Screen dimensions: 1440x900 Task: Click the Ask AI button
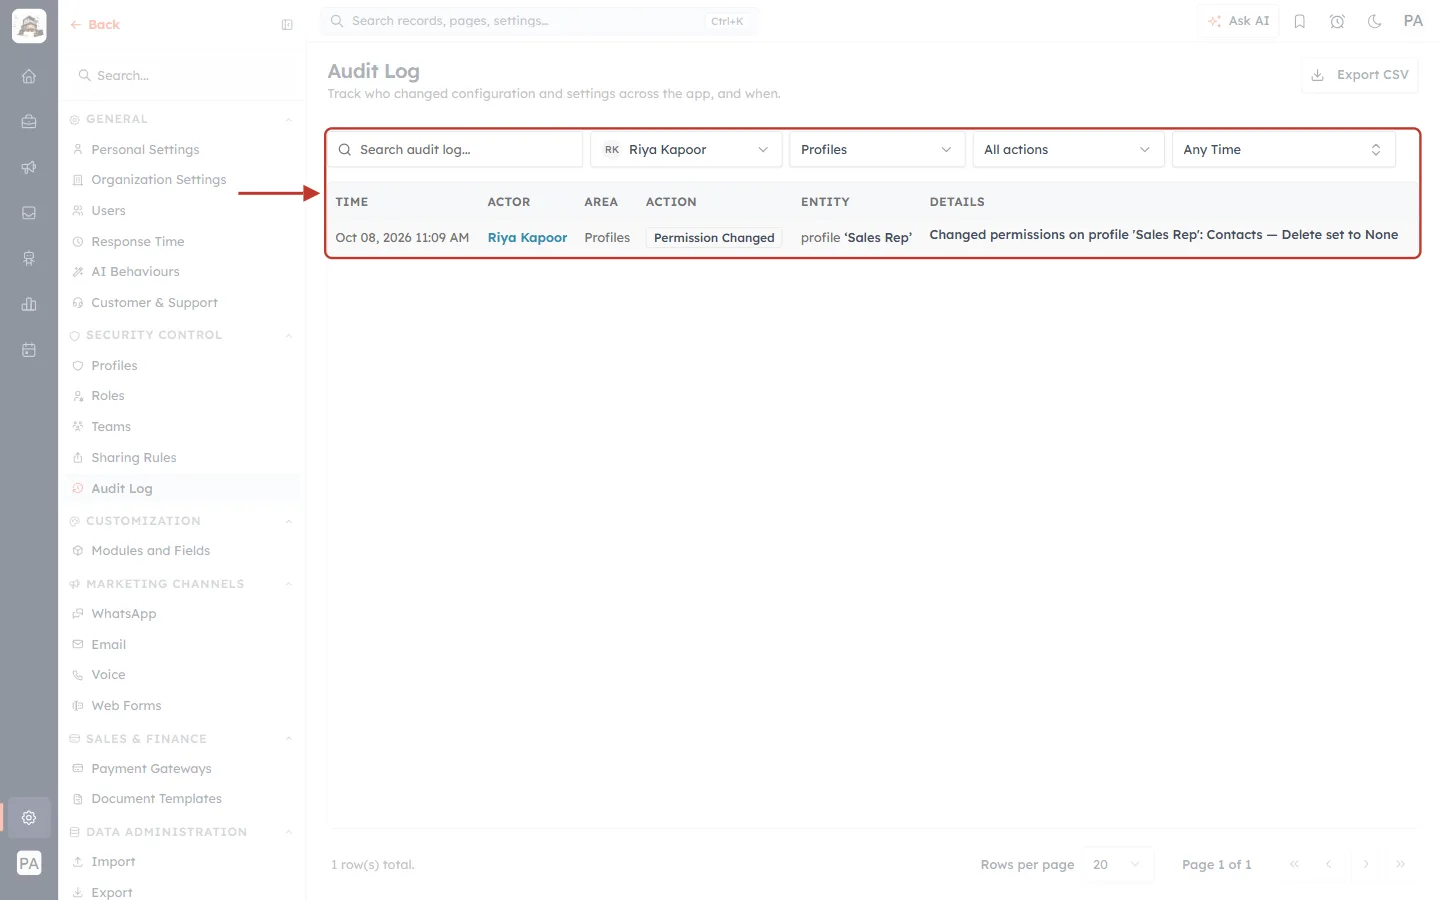[1238, 21]
